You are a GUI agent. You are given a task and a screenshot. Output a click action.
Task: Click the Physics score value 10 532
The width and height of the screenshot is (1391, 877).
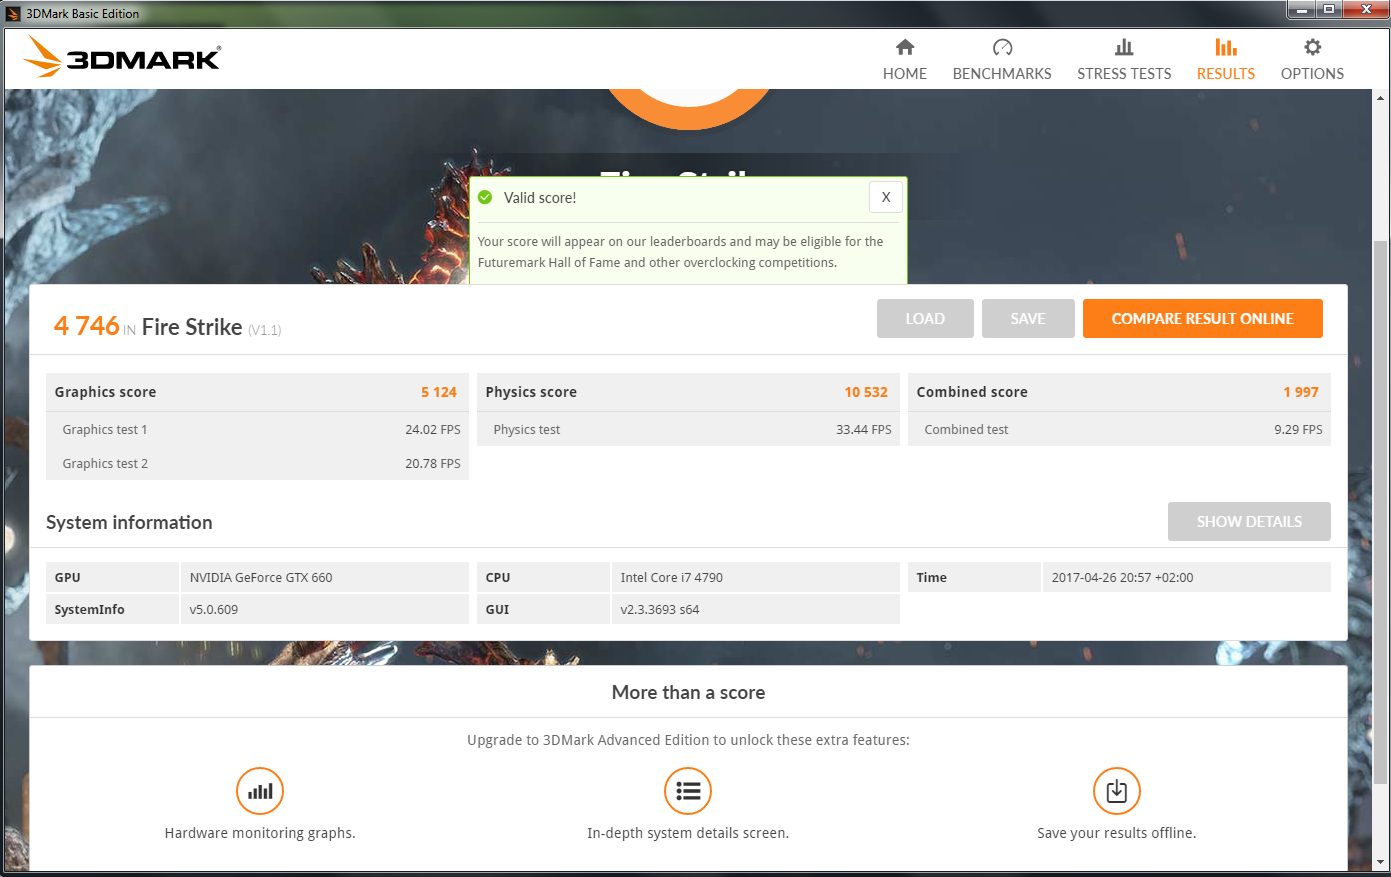coord(866,392)
